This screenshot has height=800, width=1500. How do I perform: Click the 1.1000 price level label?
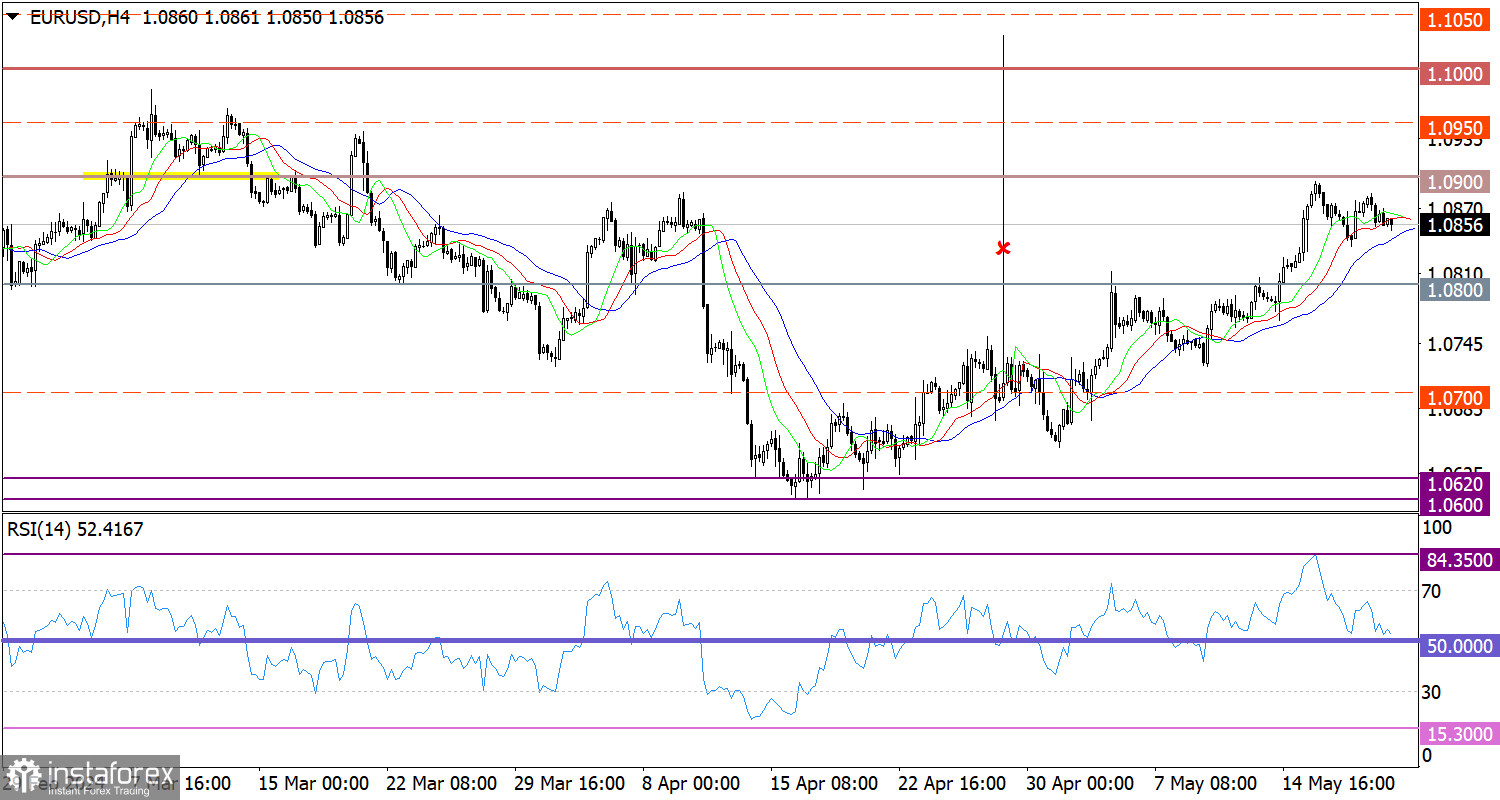[1454, 74]
